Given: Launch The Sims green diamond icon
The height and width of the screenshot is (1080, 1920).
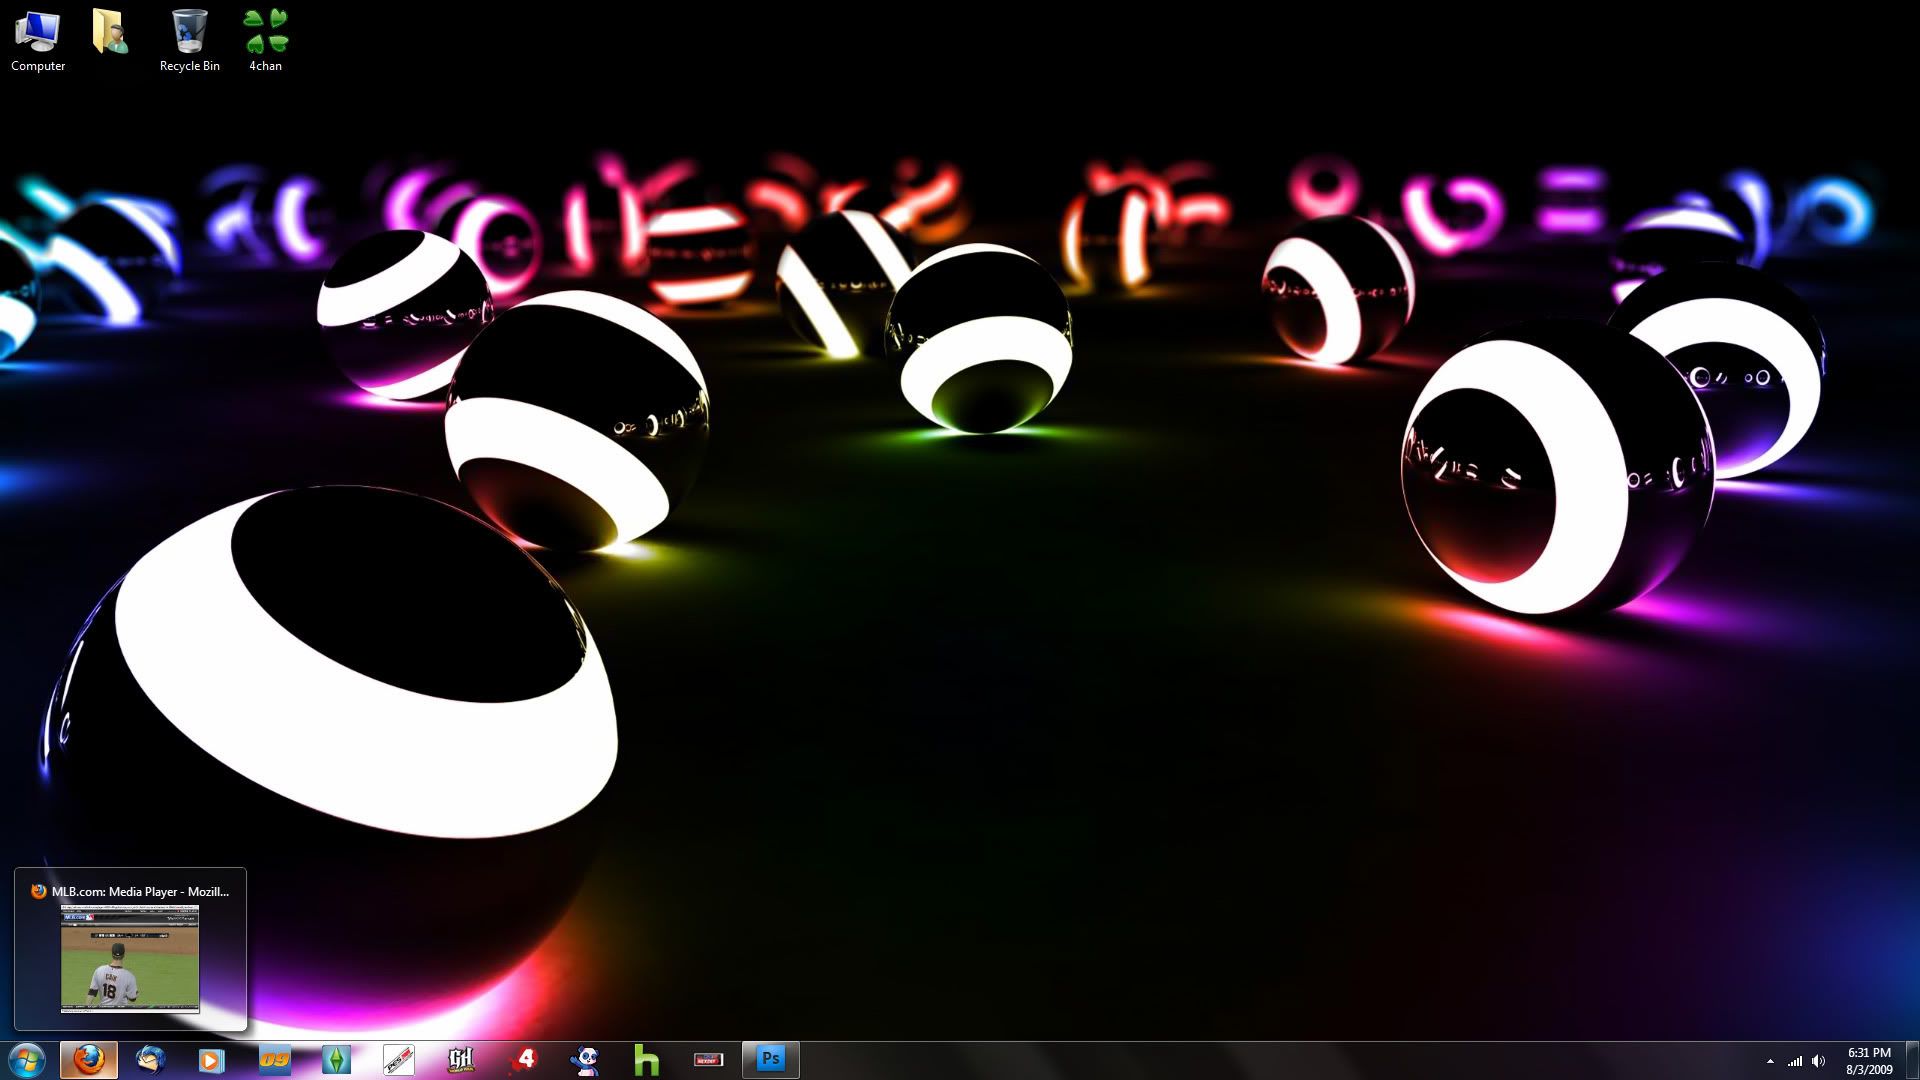Looking at the screenshot, I should coord(336,1060).
